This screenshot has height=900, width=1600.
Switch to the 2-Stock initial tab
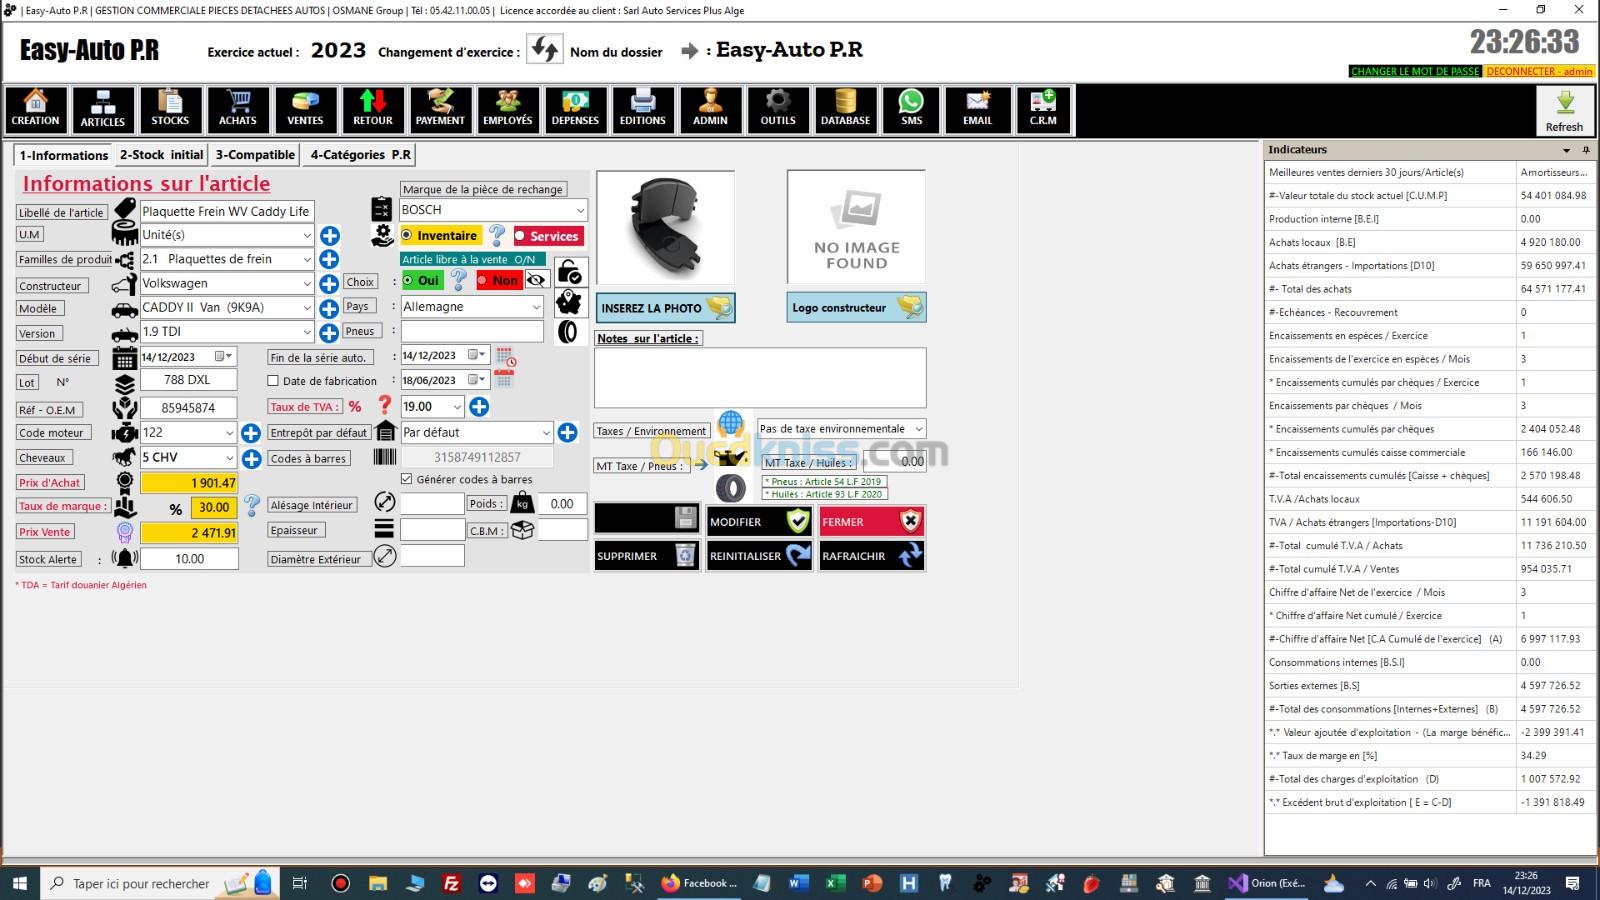point(161,155)
